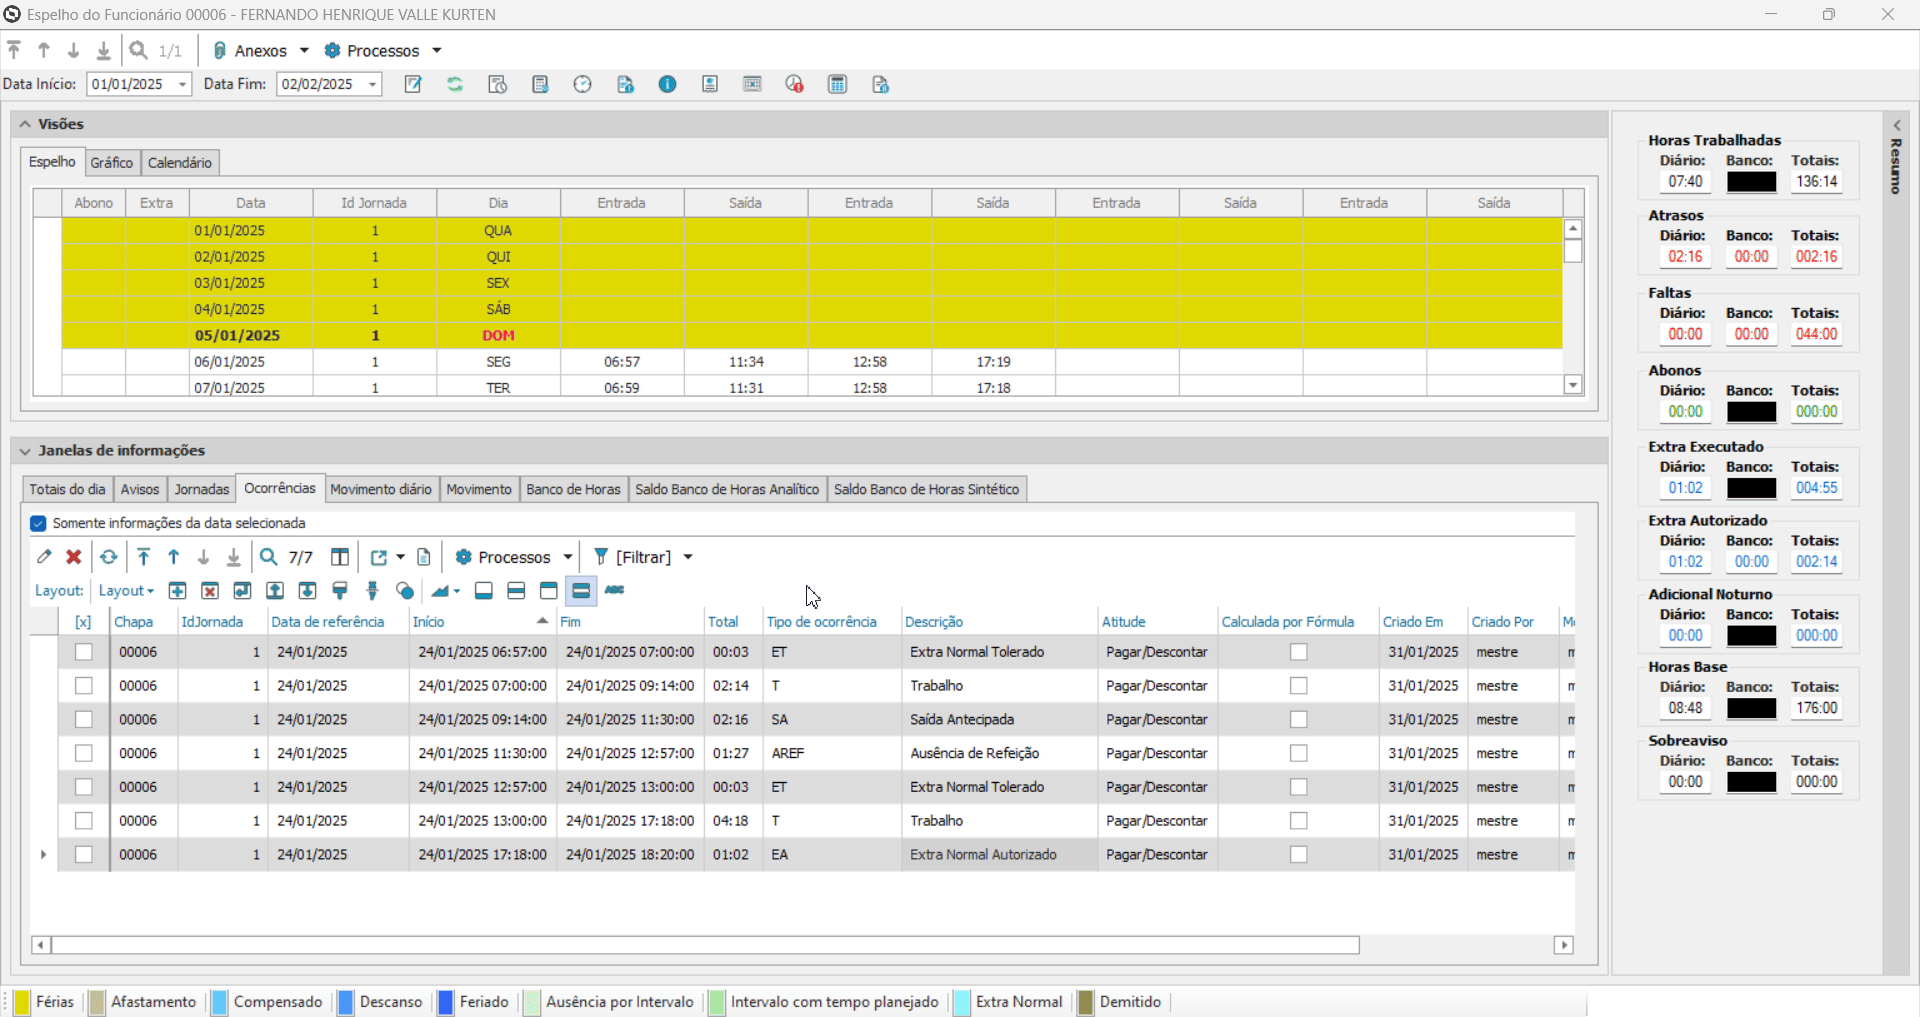The width and height of the screenshot is (1920, 1017).
Task: Check the row ending 24/01/2025 07:00:00
Action: pos(84,652)
